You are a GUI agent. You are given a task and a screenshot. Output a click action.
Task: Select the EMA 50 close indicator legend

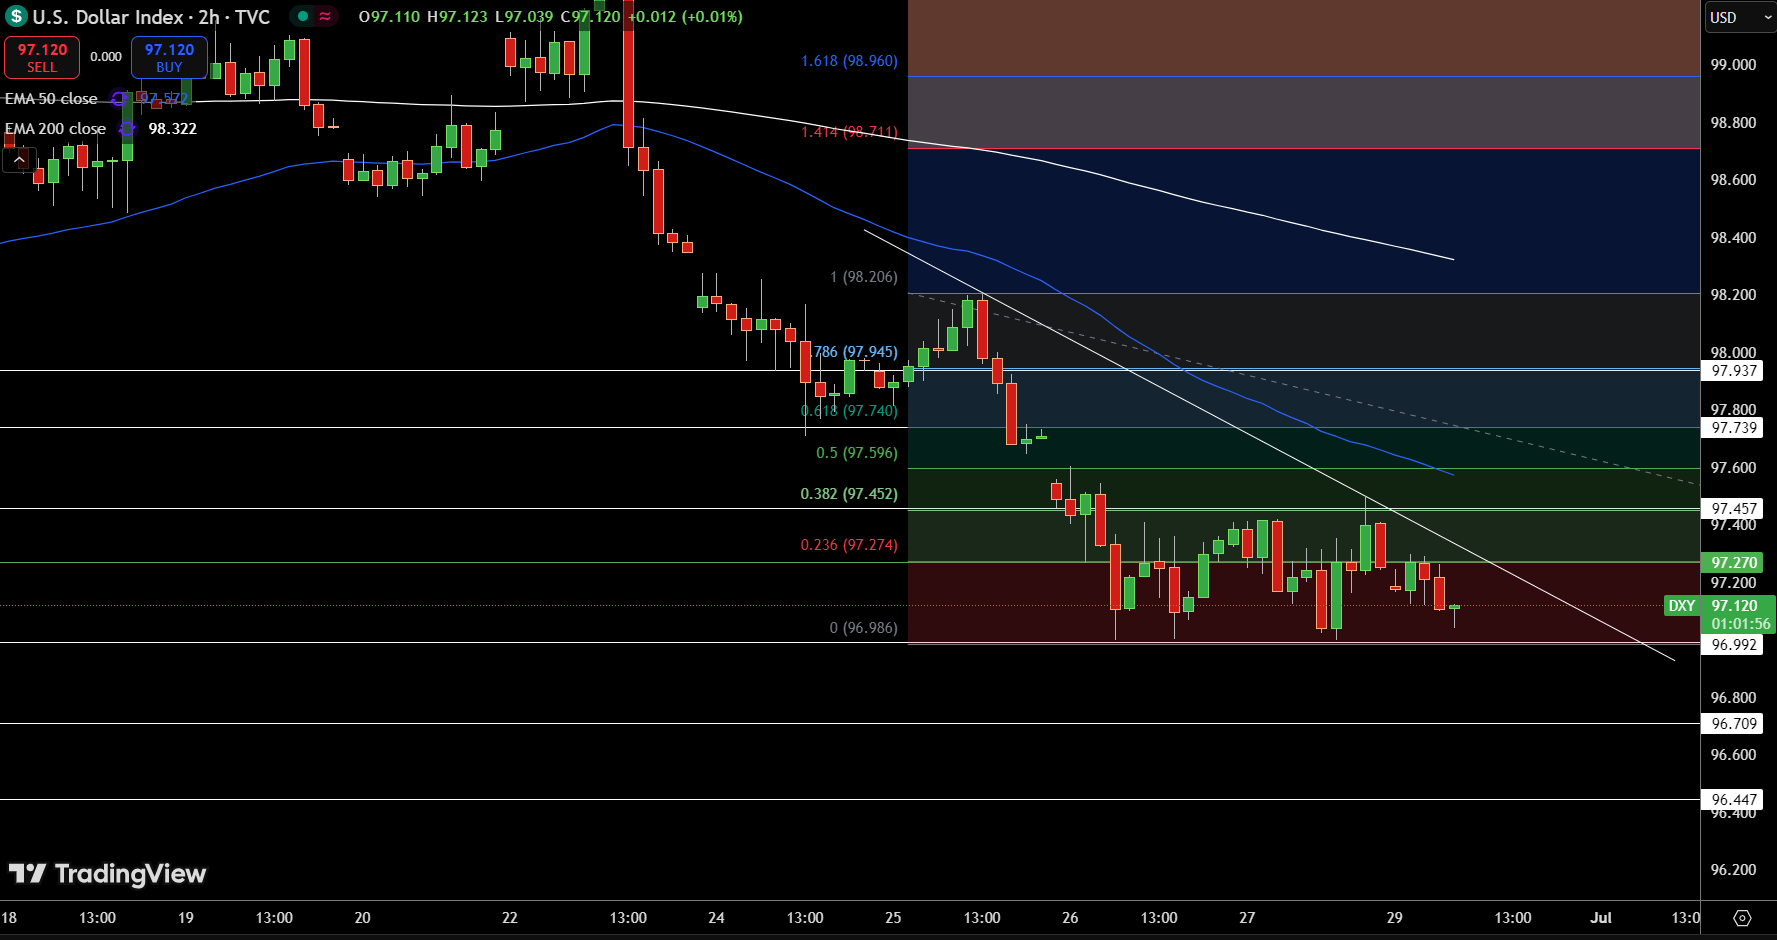click(x=51, y=99)
